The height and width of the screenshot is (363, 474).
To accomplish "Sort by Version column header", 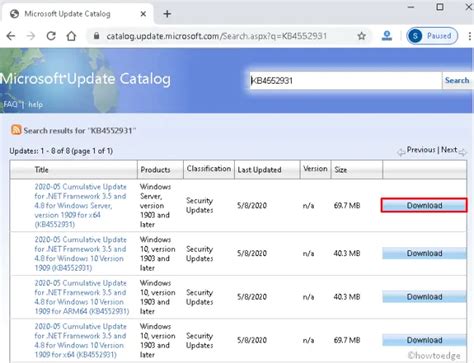I will coord(315,169).
